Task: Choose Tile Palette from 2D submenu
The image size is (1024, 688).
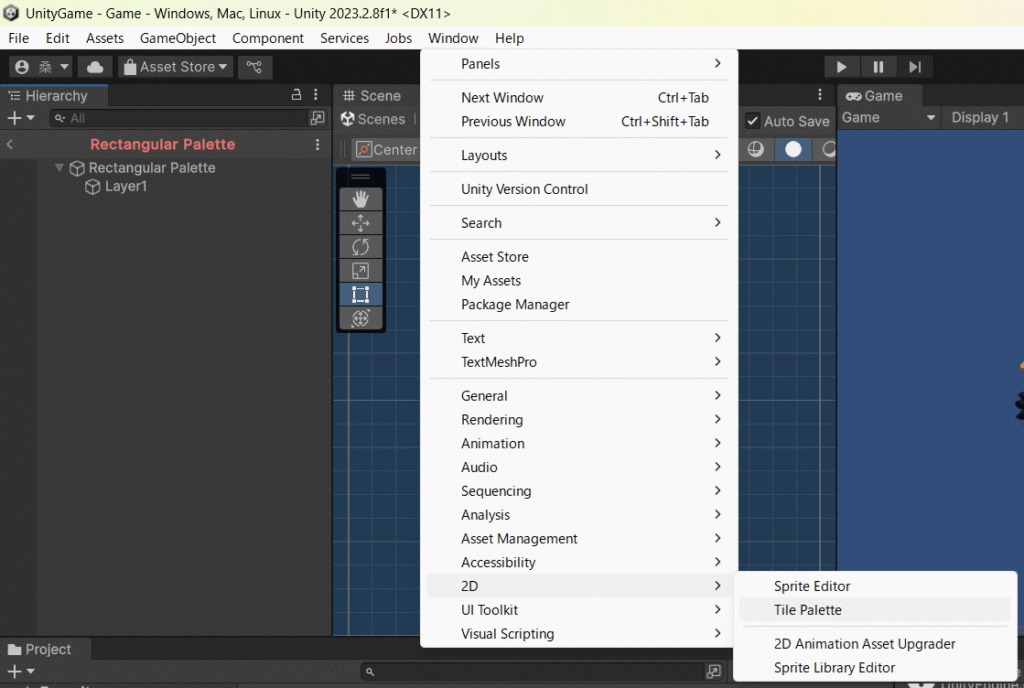Action: tap(875, 610)
